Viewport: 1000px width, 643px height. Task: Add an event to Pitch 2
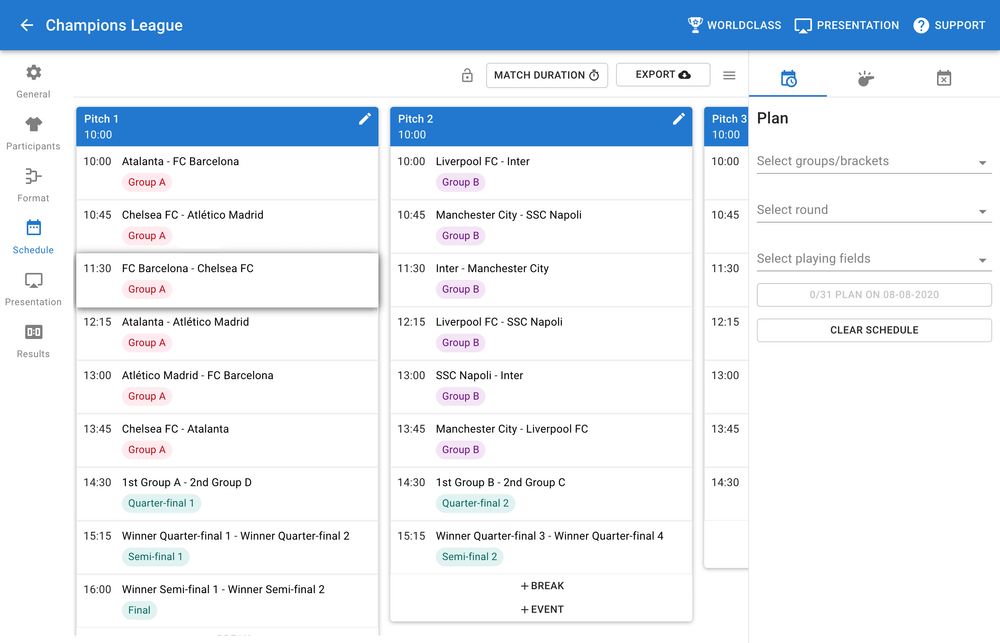tap(541, 610)
